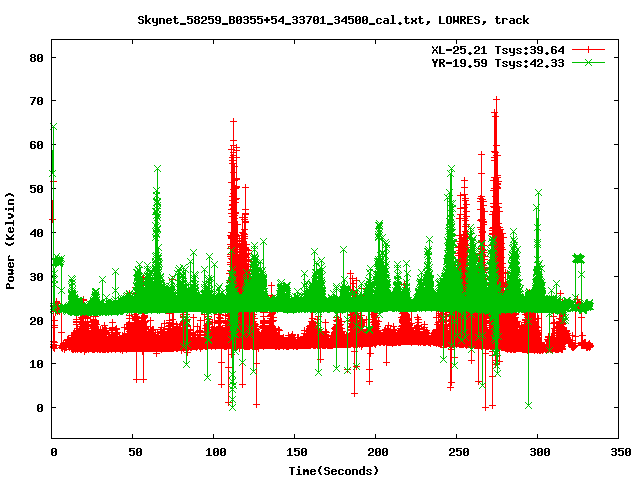This screenshot has width=640, height=480.
Task: Click the y-axis tick label 80
Action: (36, 58)
